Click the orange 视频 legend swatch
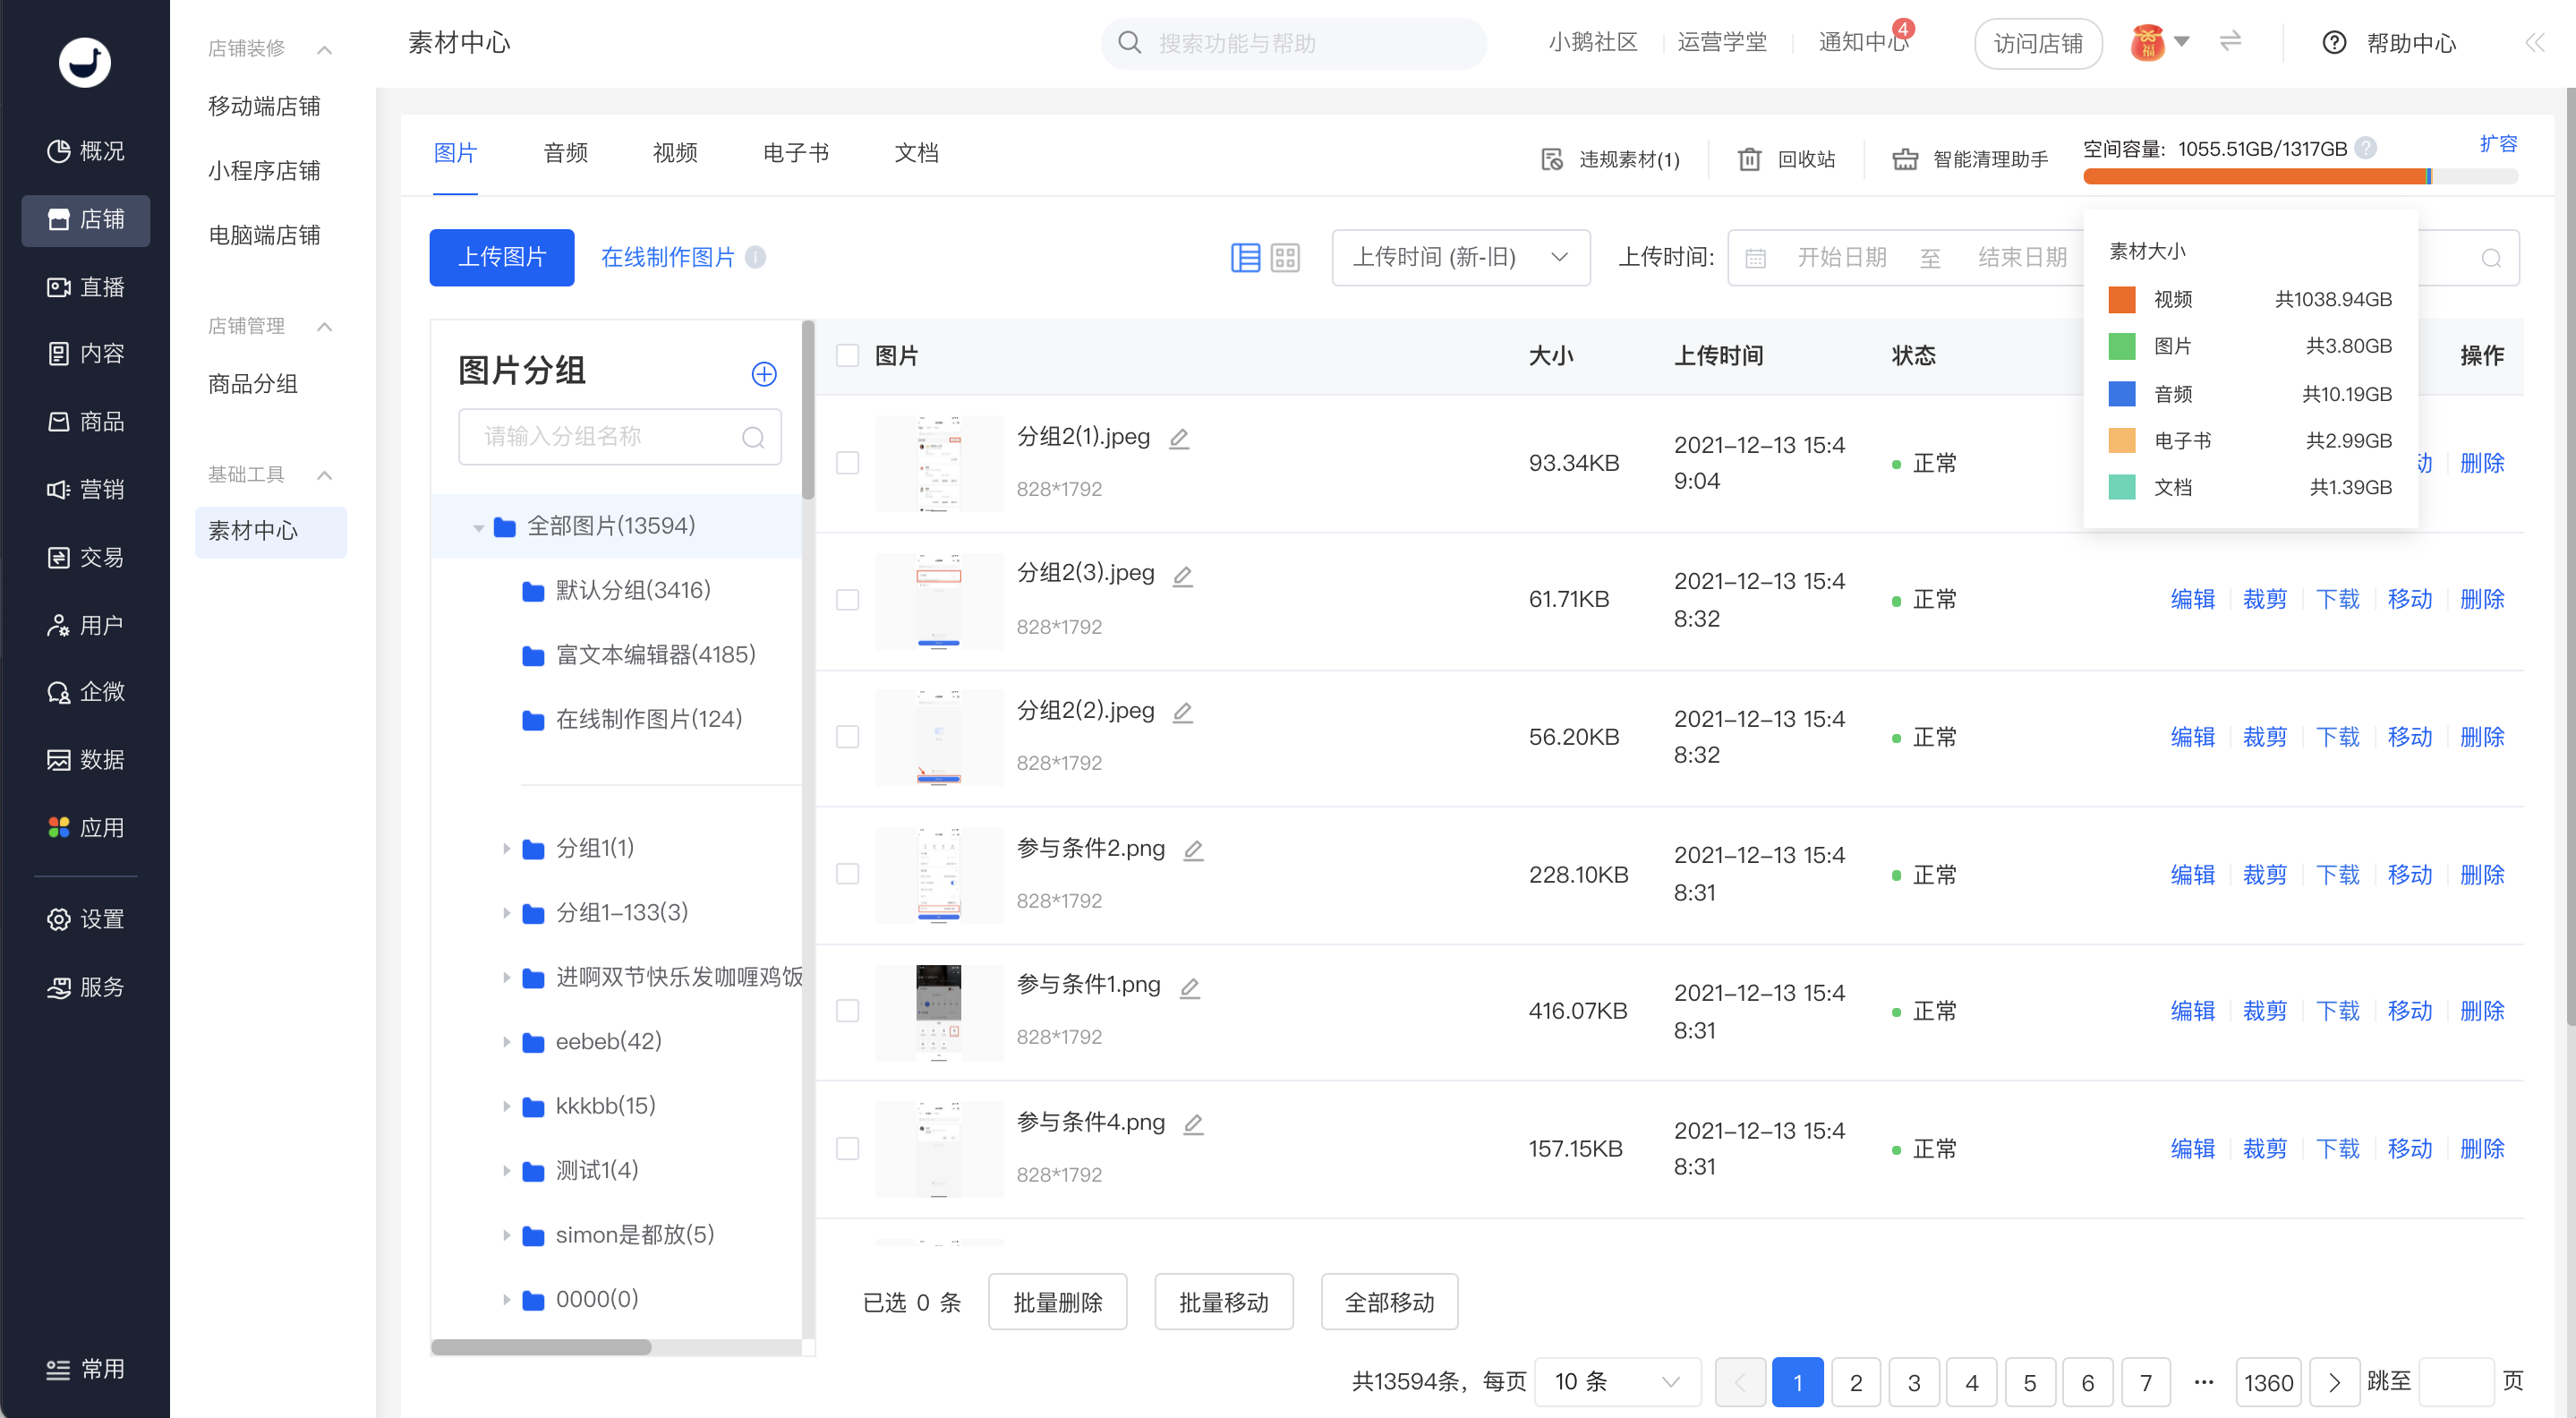This screenshot has width=2576, height=1418. tap(2121, 299)
